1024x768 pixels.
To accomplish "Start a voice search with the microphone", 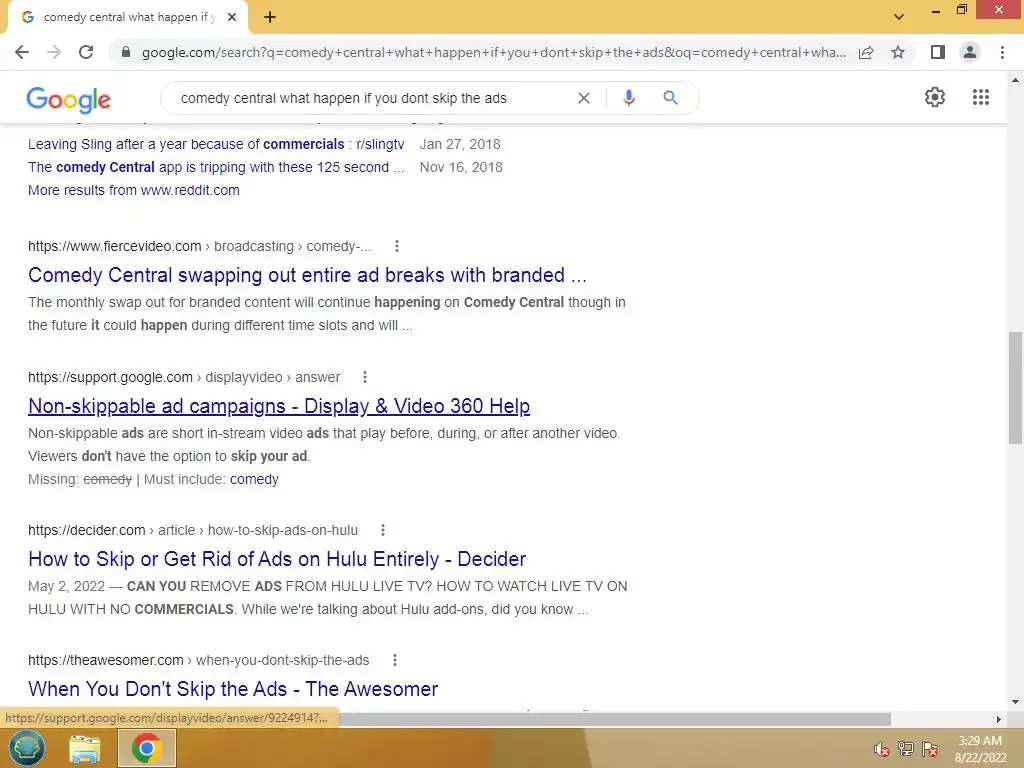I will [x=629, y=98].
